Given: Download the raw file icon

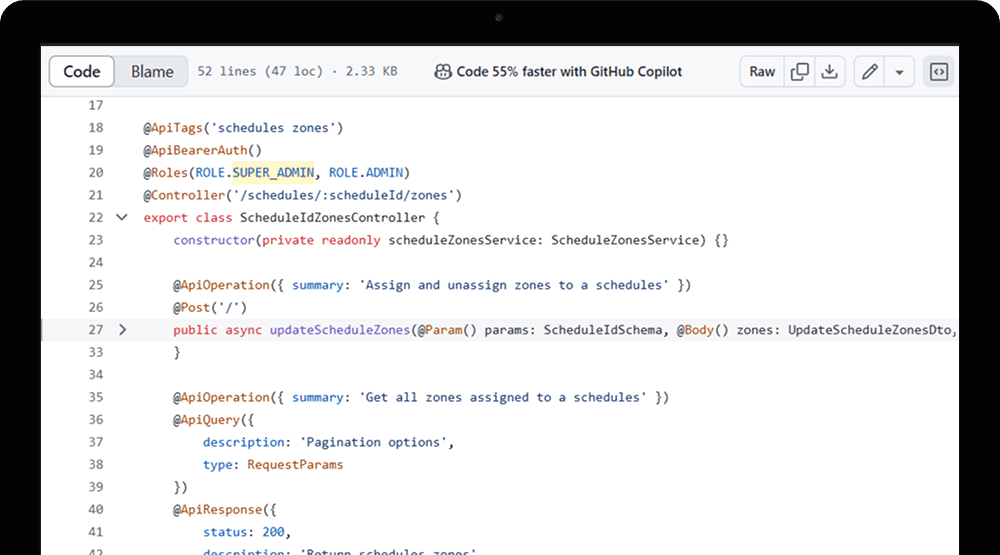Looking at the screenshot, I should [829, 72].
